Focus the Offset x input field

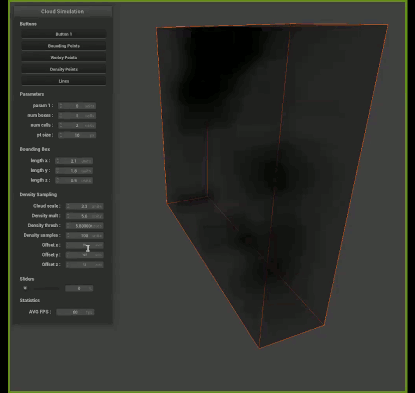coord(85,245)
